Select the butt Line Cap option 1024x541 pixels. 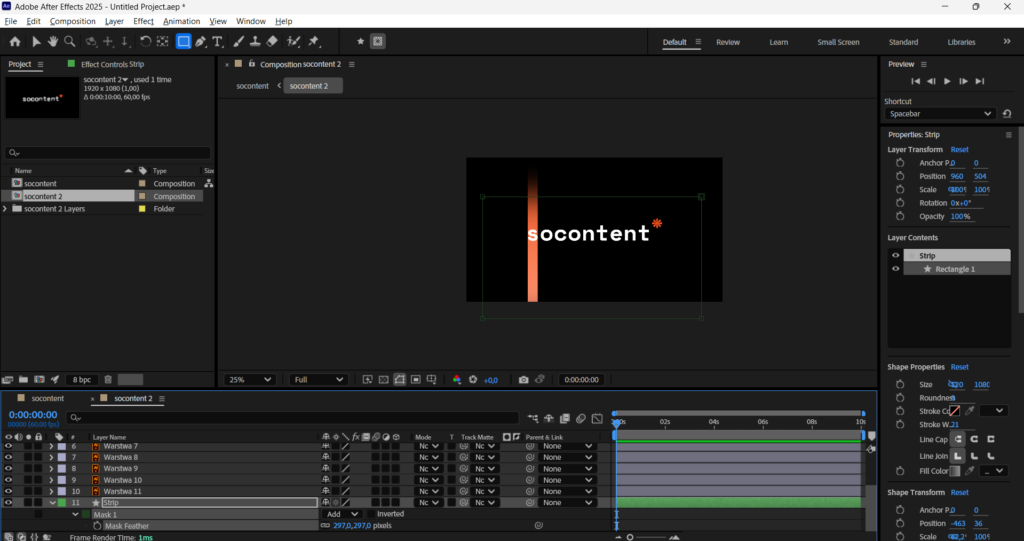click(958, 439)
